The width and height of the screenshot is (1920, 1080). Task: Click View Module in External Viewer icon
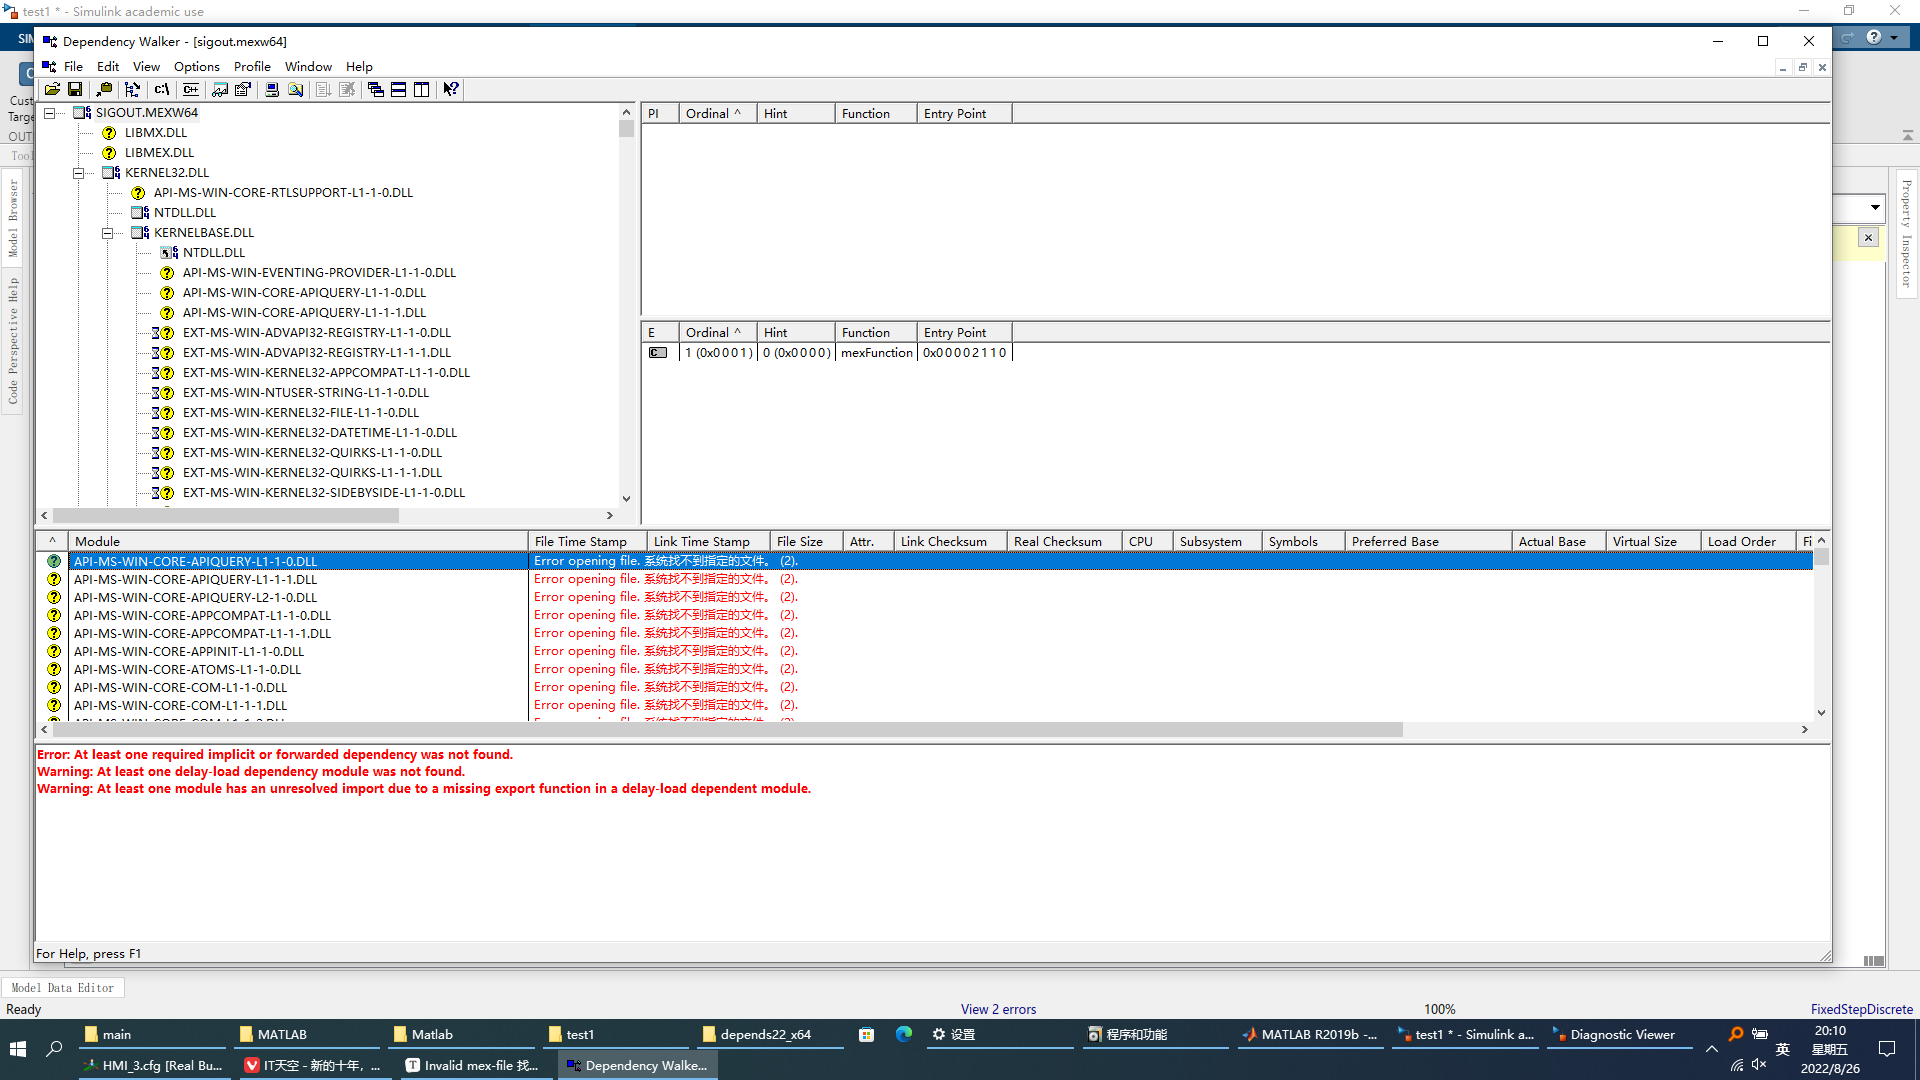[220, 90]
